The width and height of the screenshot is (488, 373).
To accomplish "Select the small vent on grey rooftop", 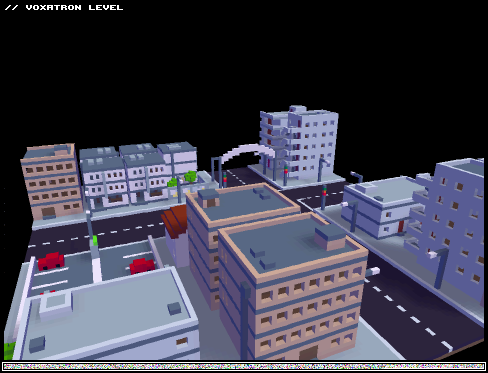I will pos(174,308).
